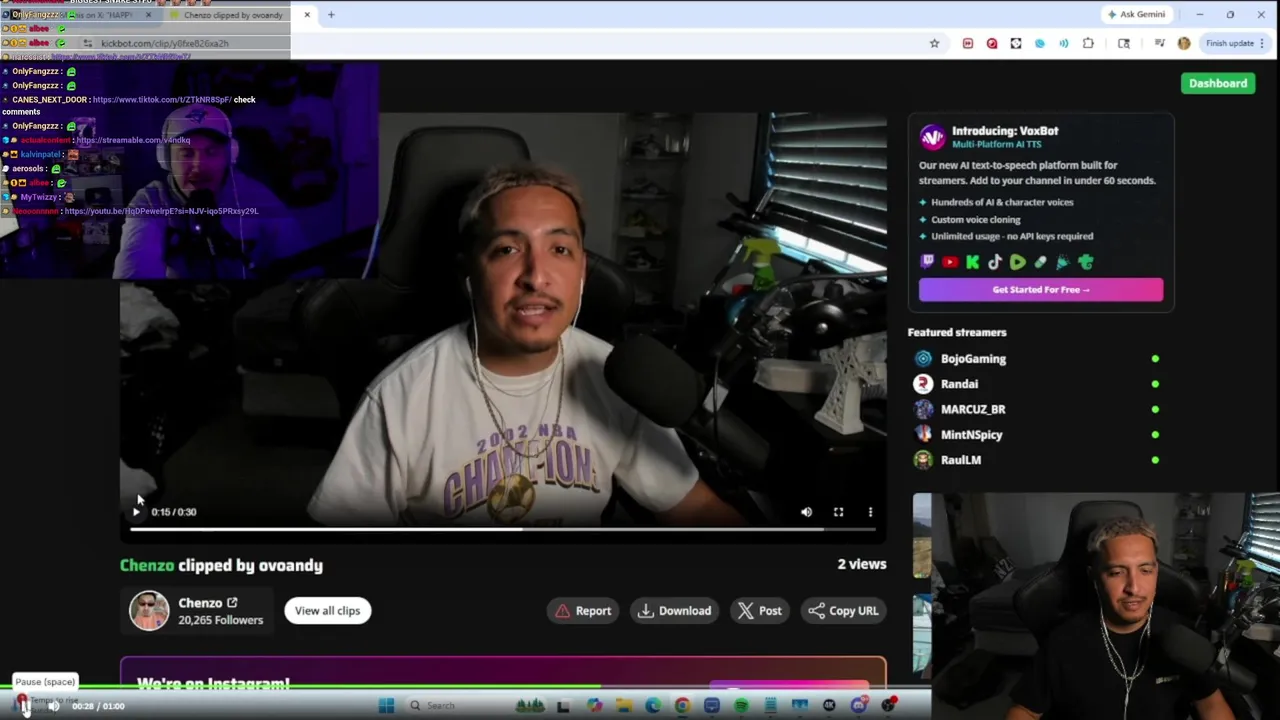Click the Kick icon in VoxBot card
The width and height of the screenshot is (1280, 720).
click(x=972, y=262)
